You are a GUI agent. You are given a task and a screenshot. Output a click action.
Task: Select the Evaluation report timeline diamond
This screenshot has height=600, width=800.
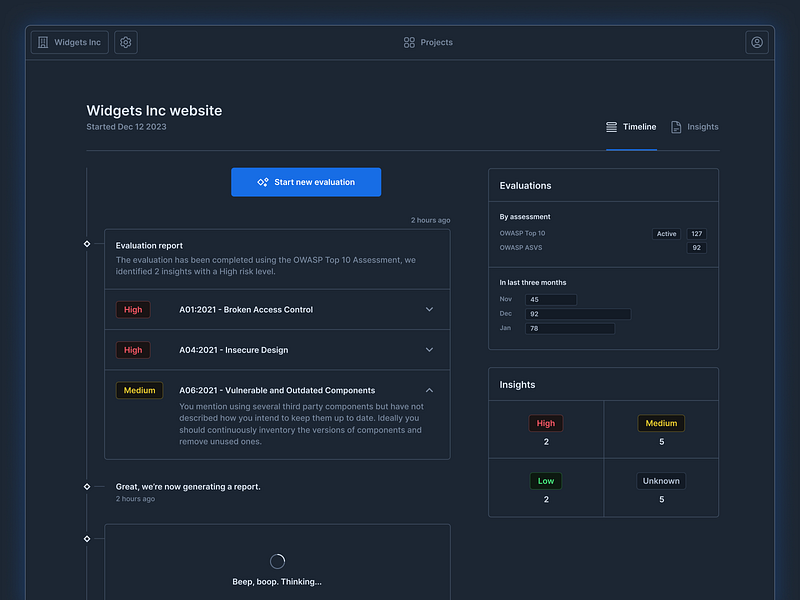87,244
